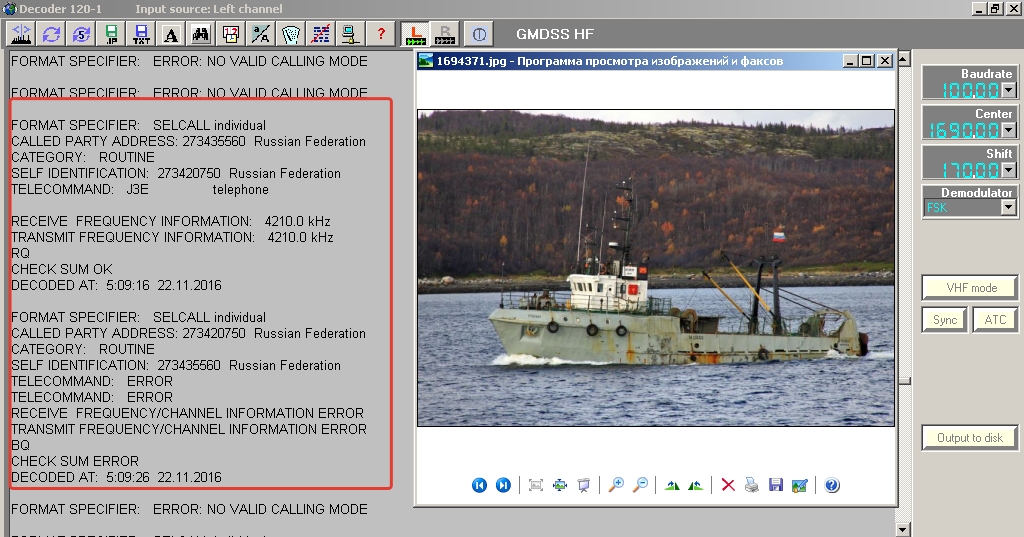
Task: Open the Baudrate dropdown
Action: click(1008, 90)
